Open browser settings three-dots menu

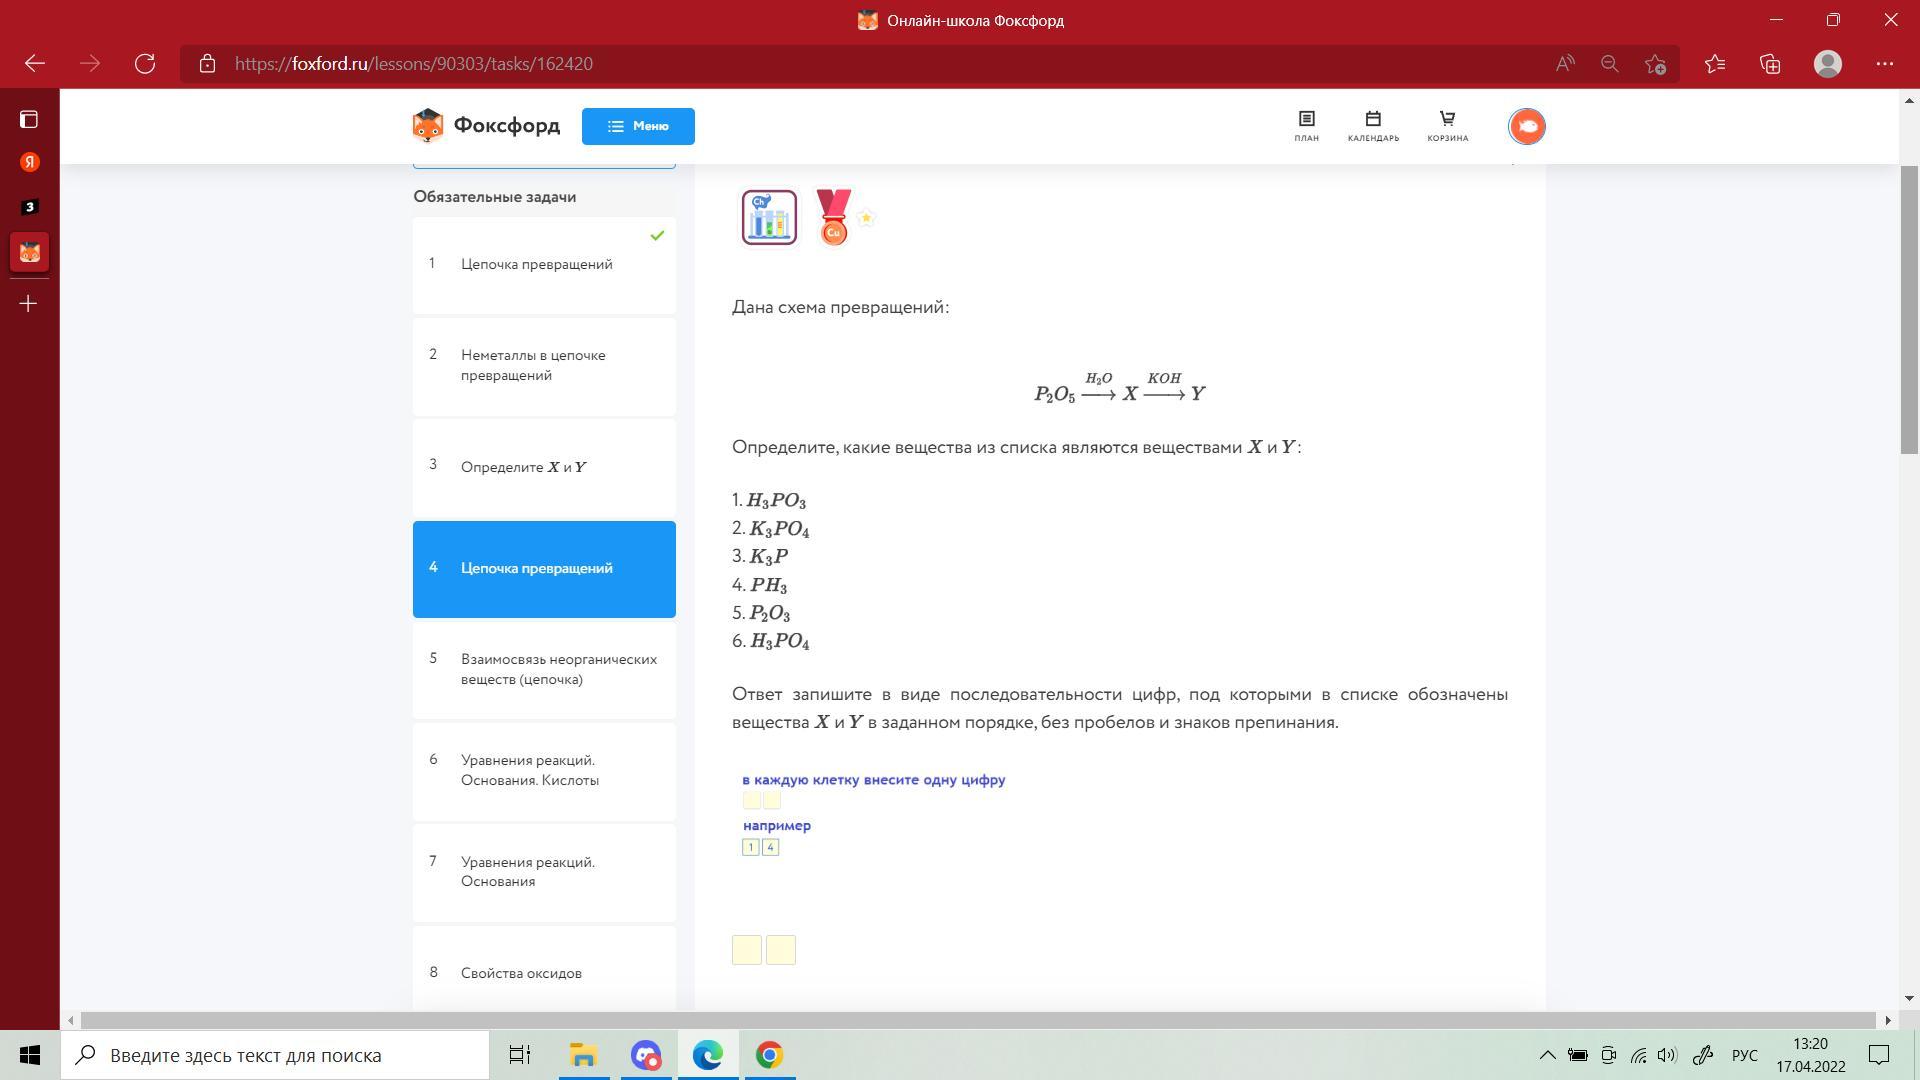1885,64
